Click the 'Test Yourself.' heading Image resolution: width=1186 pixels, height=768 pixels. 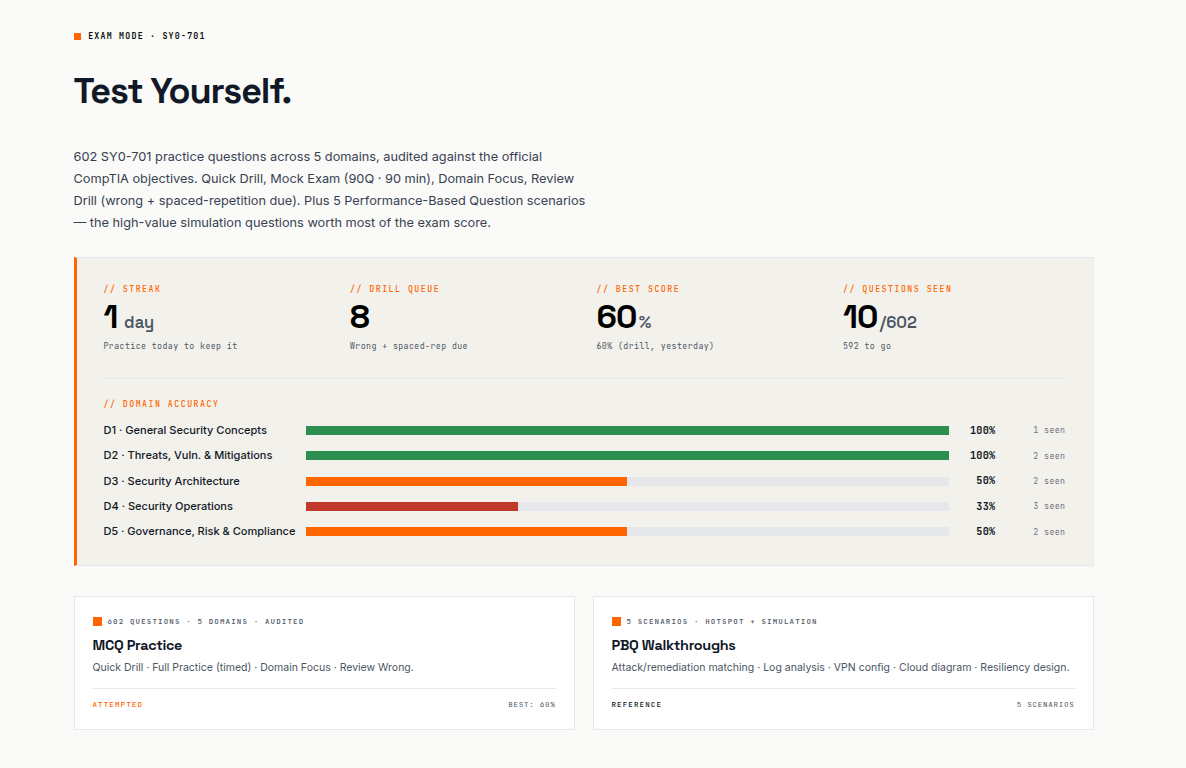coord(182,92)
